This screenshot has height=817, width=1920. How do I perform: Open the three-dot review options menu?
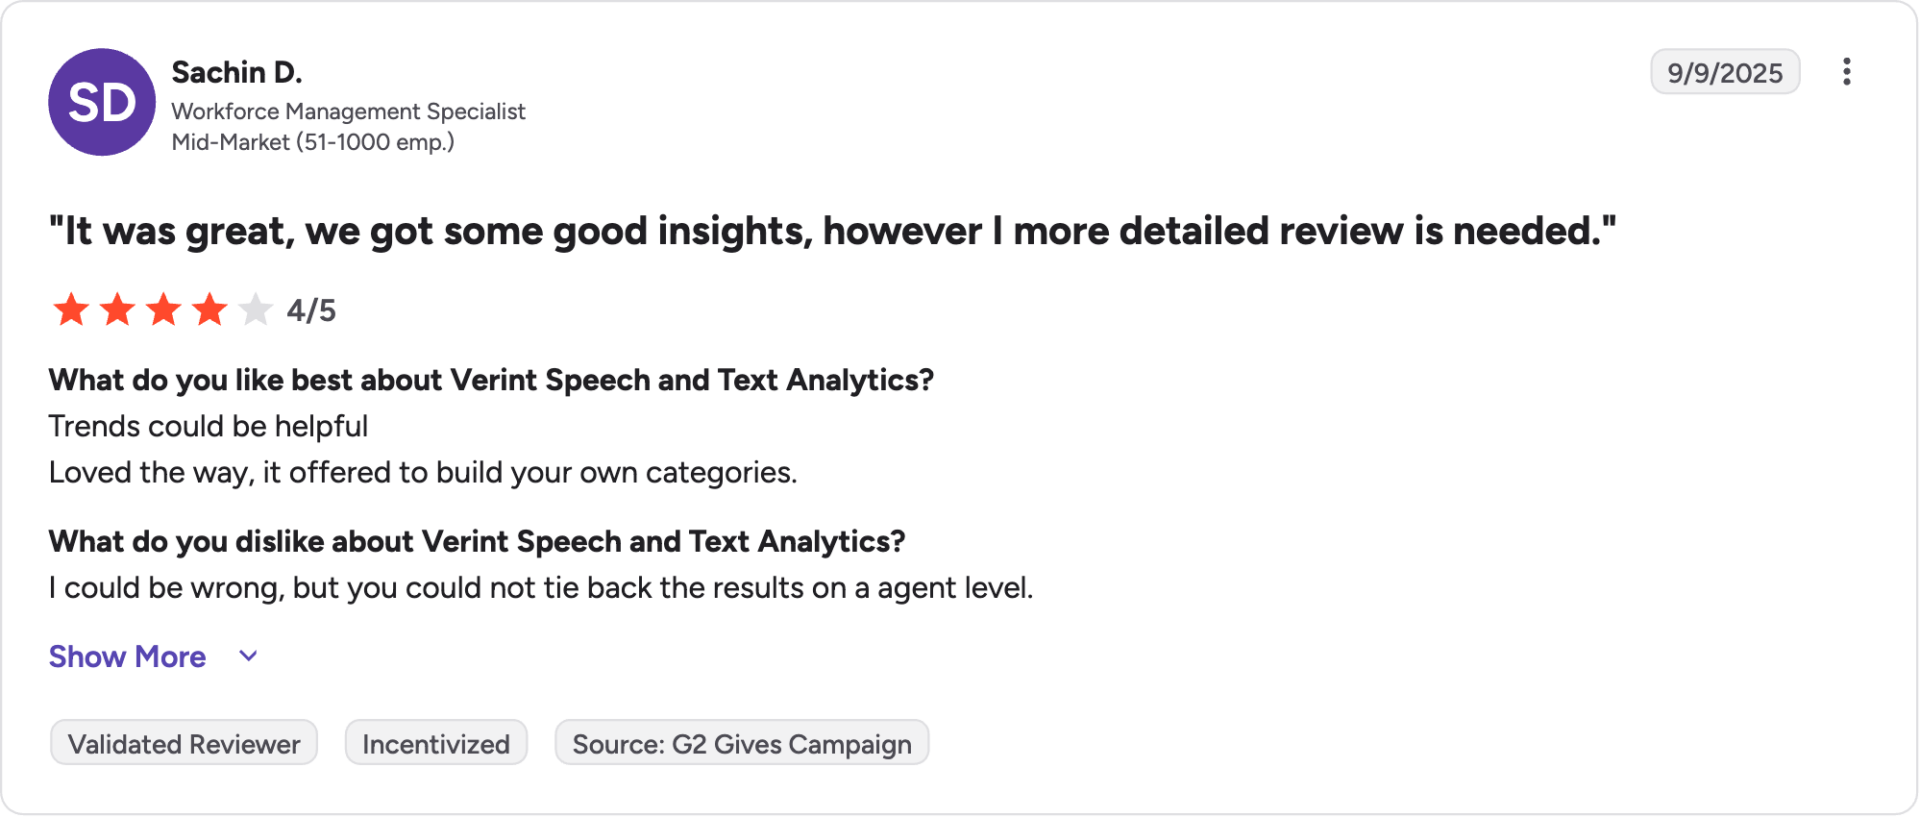pyautogui.click(x=1846, y=72)
